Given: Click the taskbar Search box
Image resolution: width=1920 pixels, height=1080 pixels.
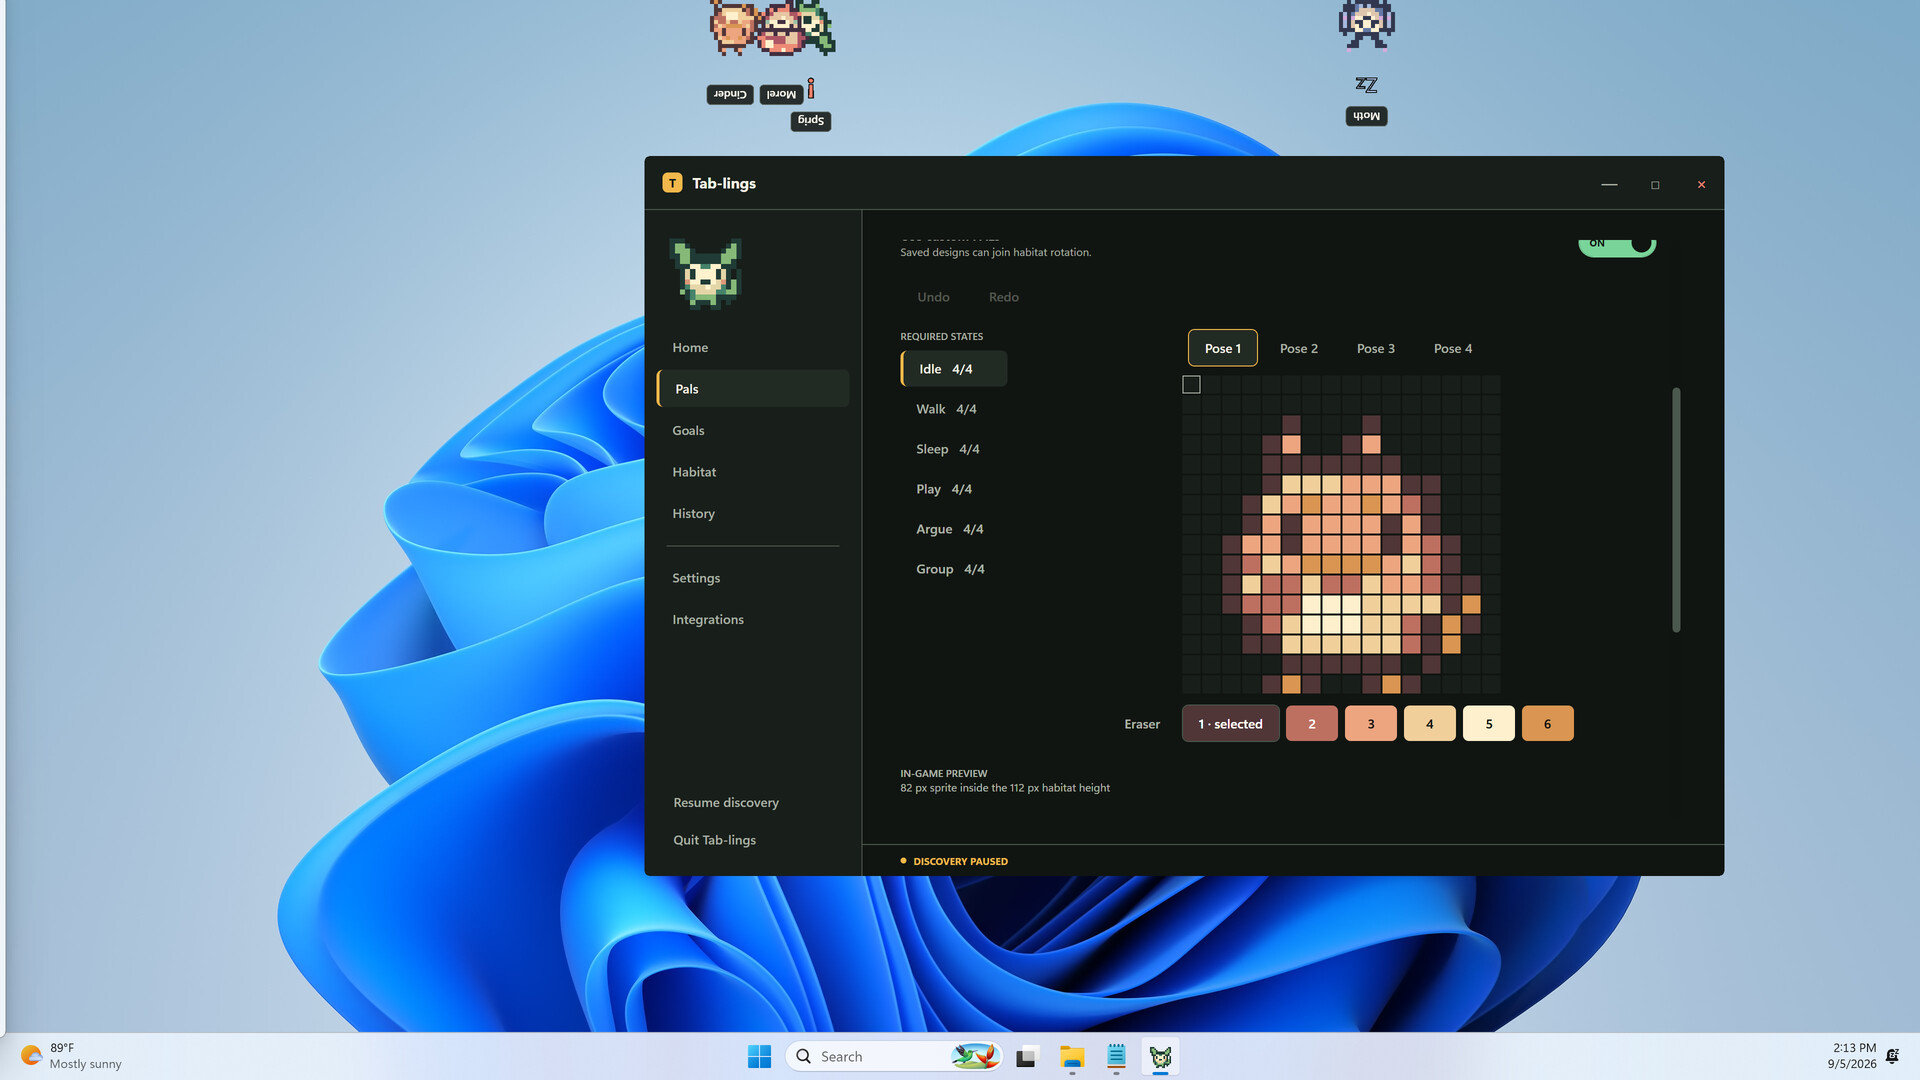Looking at the screenshot, I should pos(895,1056).
